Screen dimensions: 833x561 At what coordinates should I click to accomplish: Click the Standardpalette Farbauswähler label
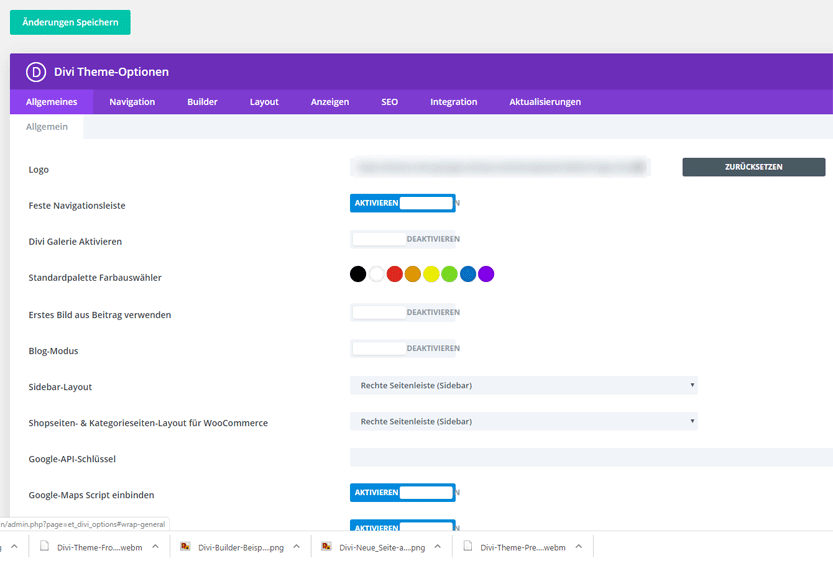point(95,277)
